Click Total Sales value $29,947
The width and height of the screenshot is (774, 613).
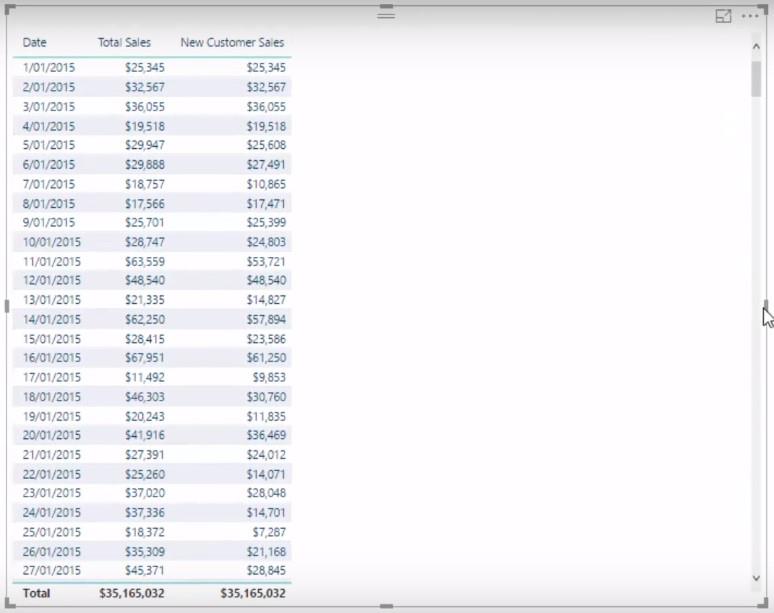point(145,145)
